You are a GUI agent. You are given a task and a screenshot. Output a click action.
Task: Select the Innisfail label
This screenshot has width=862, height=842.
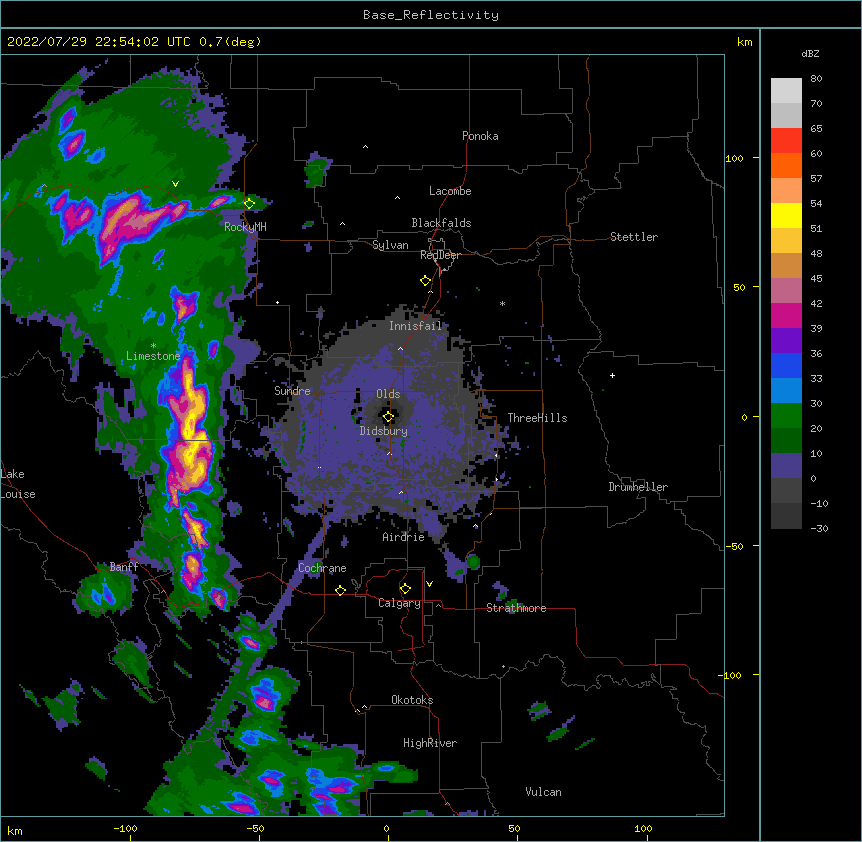(x=415, y=326)
